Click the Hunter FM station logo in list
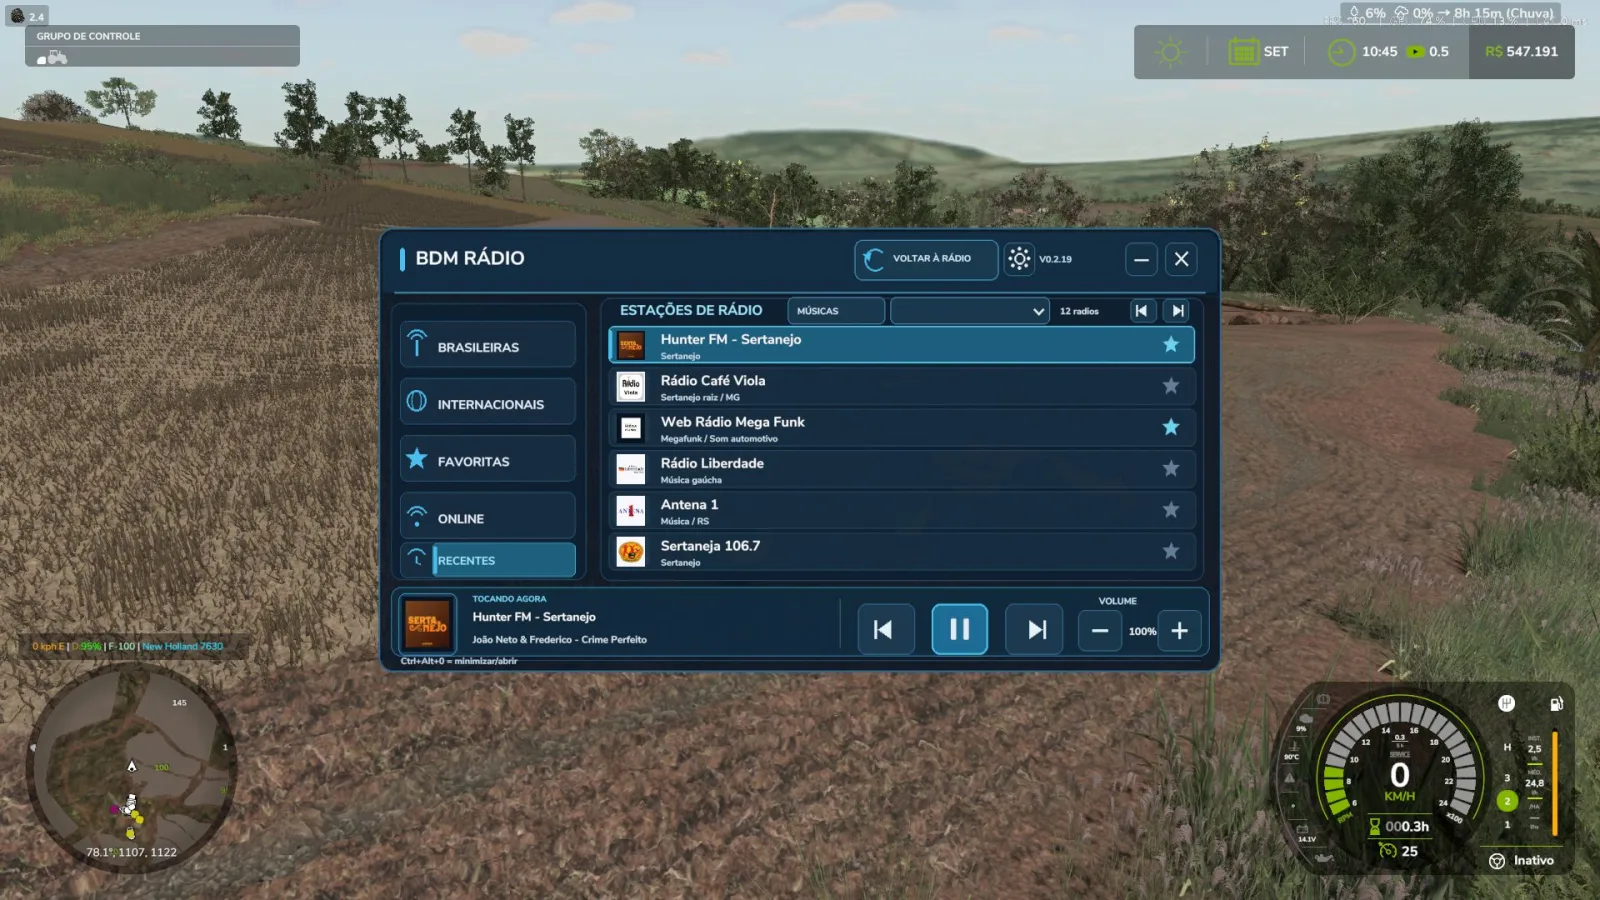The image size is (1600, 900). click(630, 345)
